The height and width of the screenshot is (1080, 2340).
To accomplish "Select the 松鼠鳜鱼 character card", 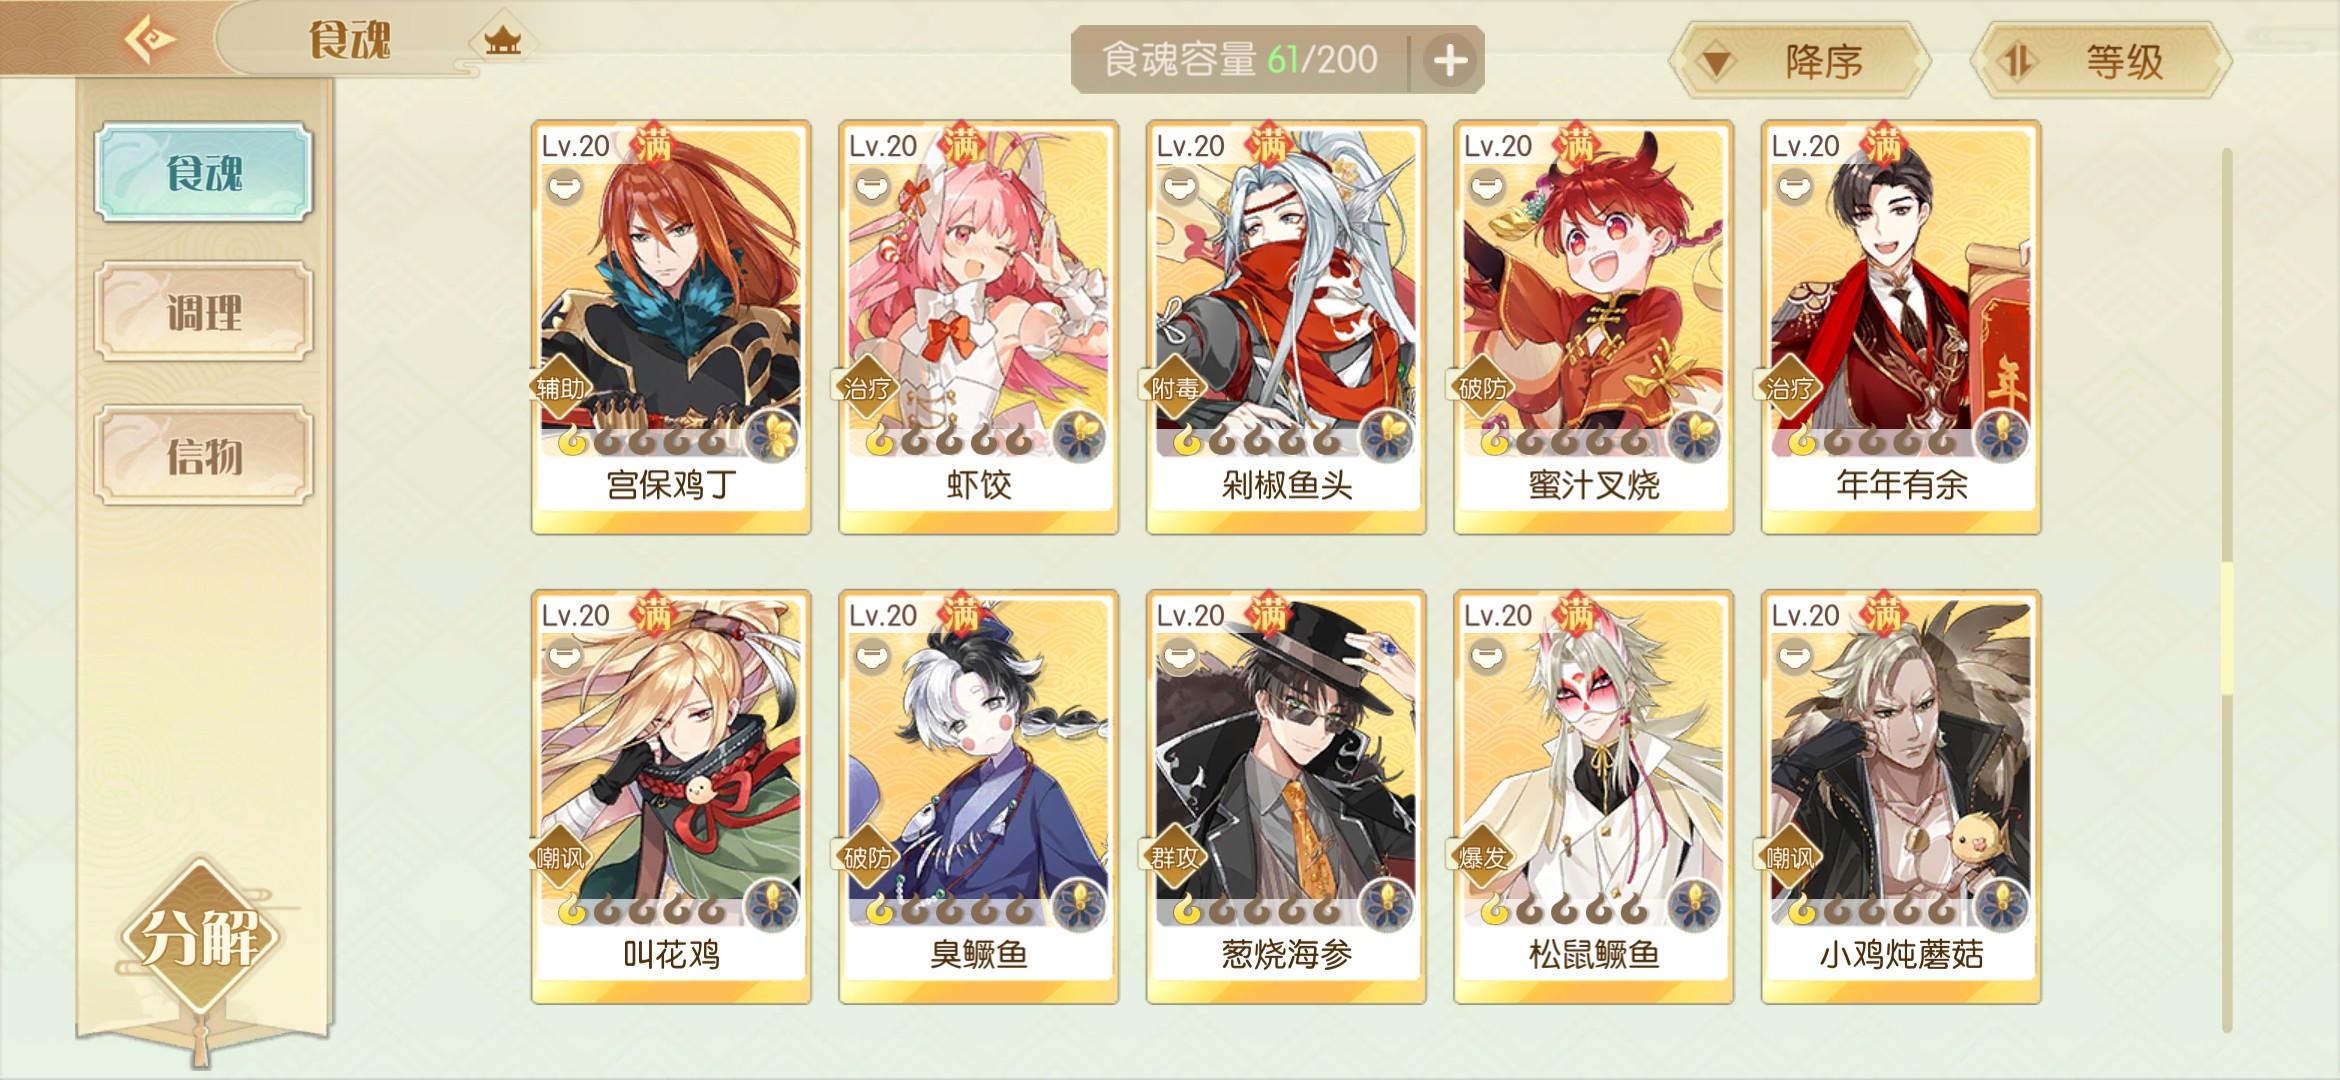I will 1593,797.
